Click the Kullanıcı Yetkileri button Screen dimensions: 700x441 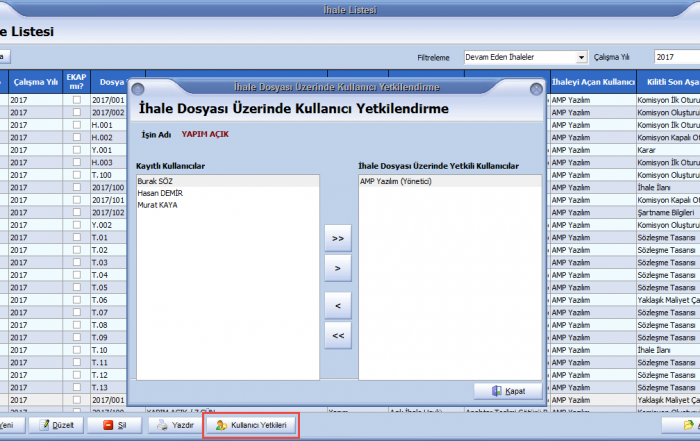pyautogui.click(x=251, y=426)
